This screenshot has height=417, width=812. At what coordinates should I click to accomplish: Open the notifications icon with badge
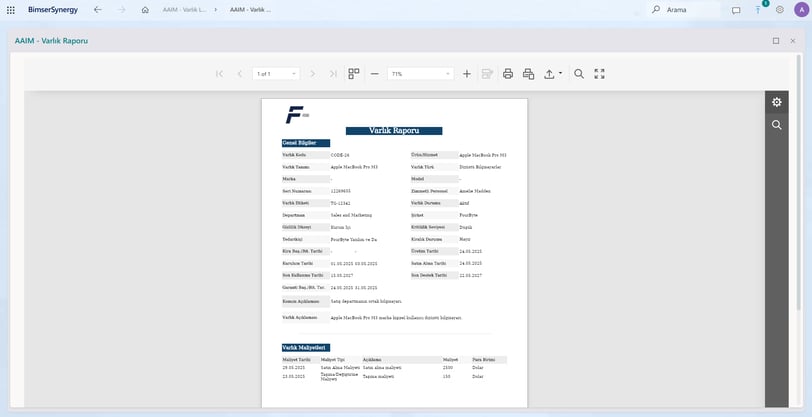(759, 10)
